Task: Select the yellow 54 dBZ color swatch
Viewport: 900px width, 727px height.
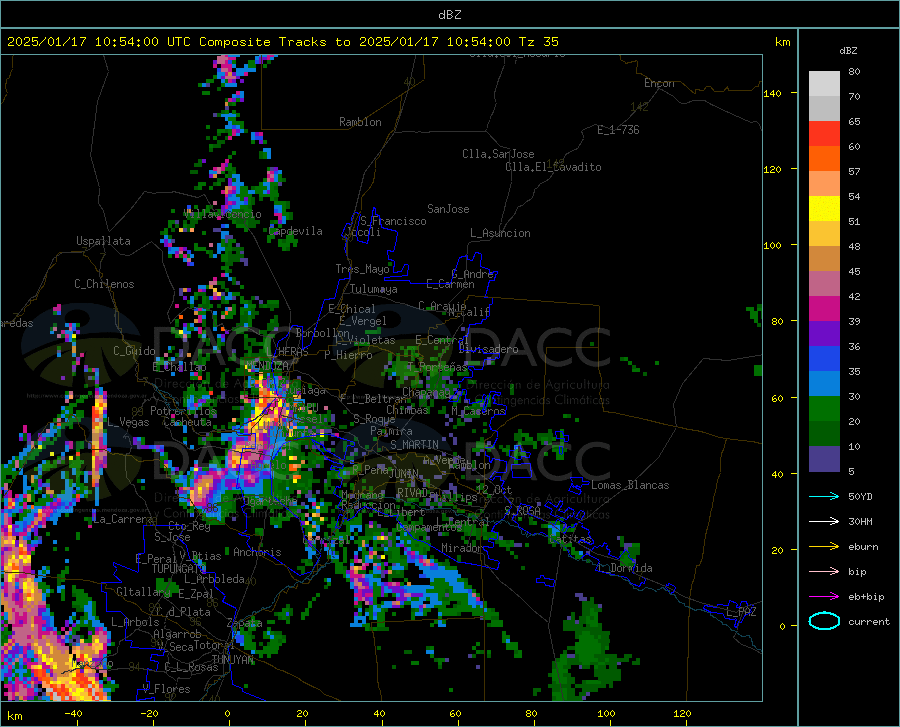Action: point(824,209)
